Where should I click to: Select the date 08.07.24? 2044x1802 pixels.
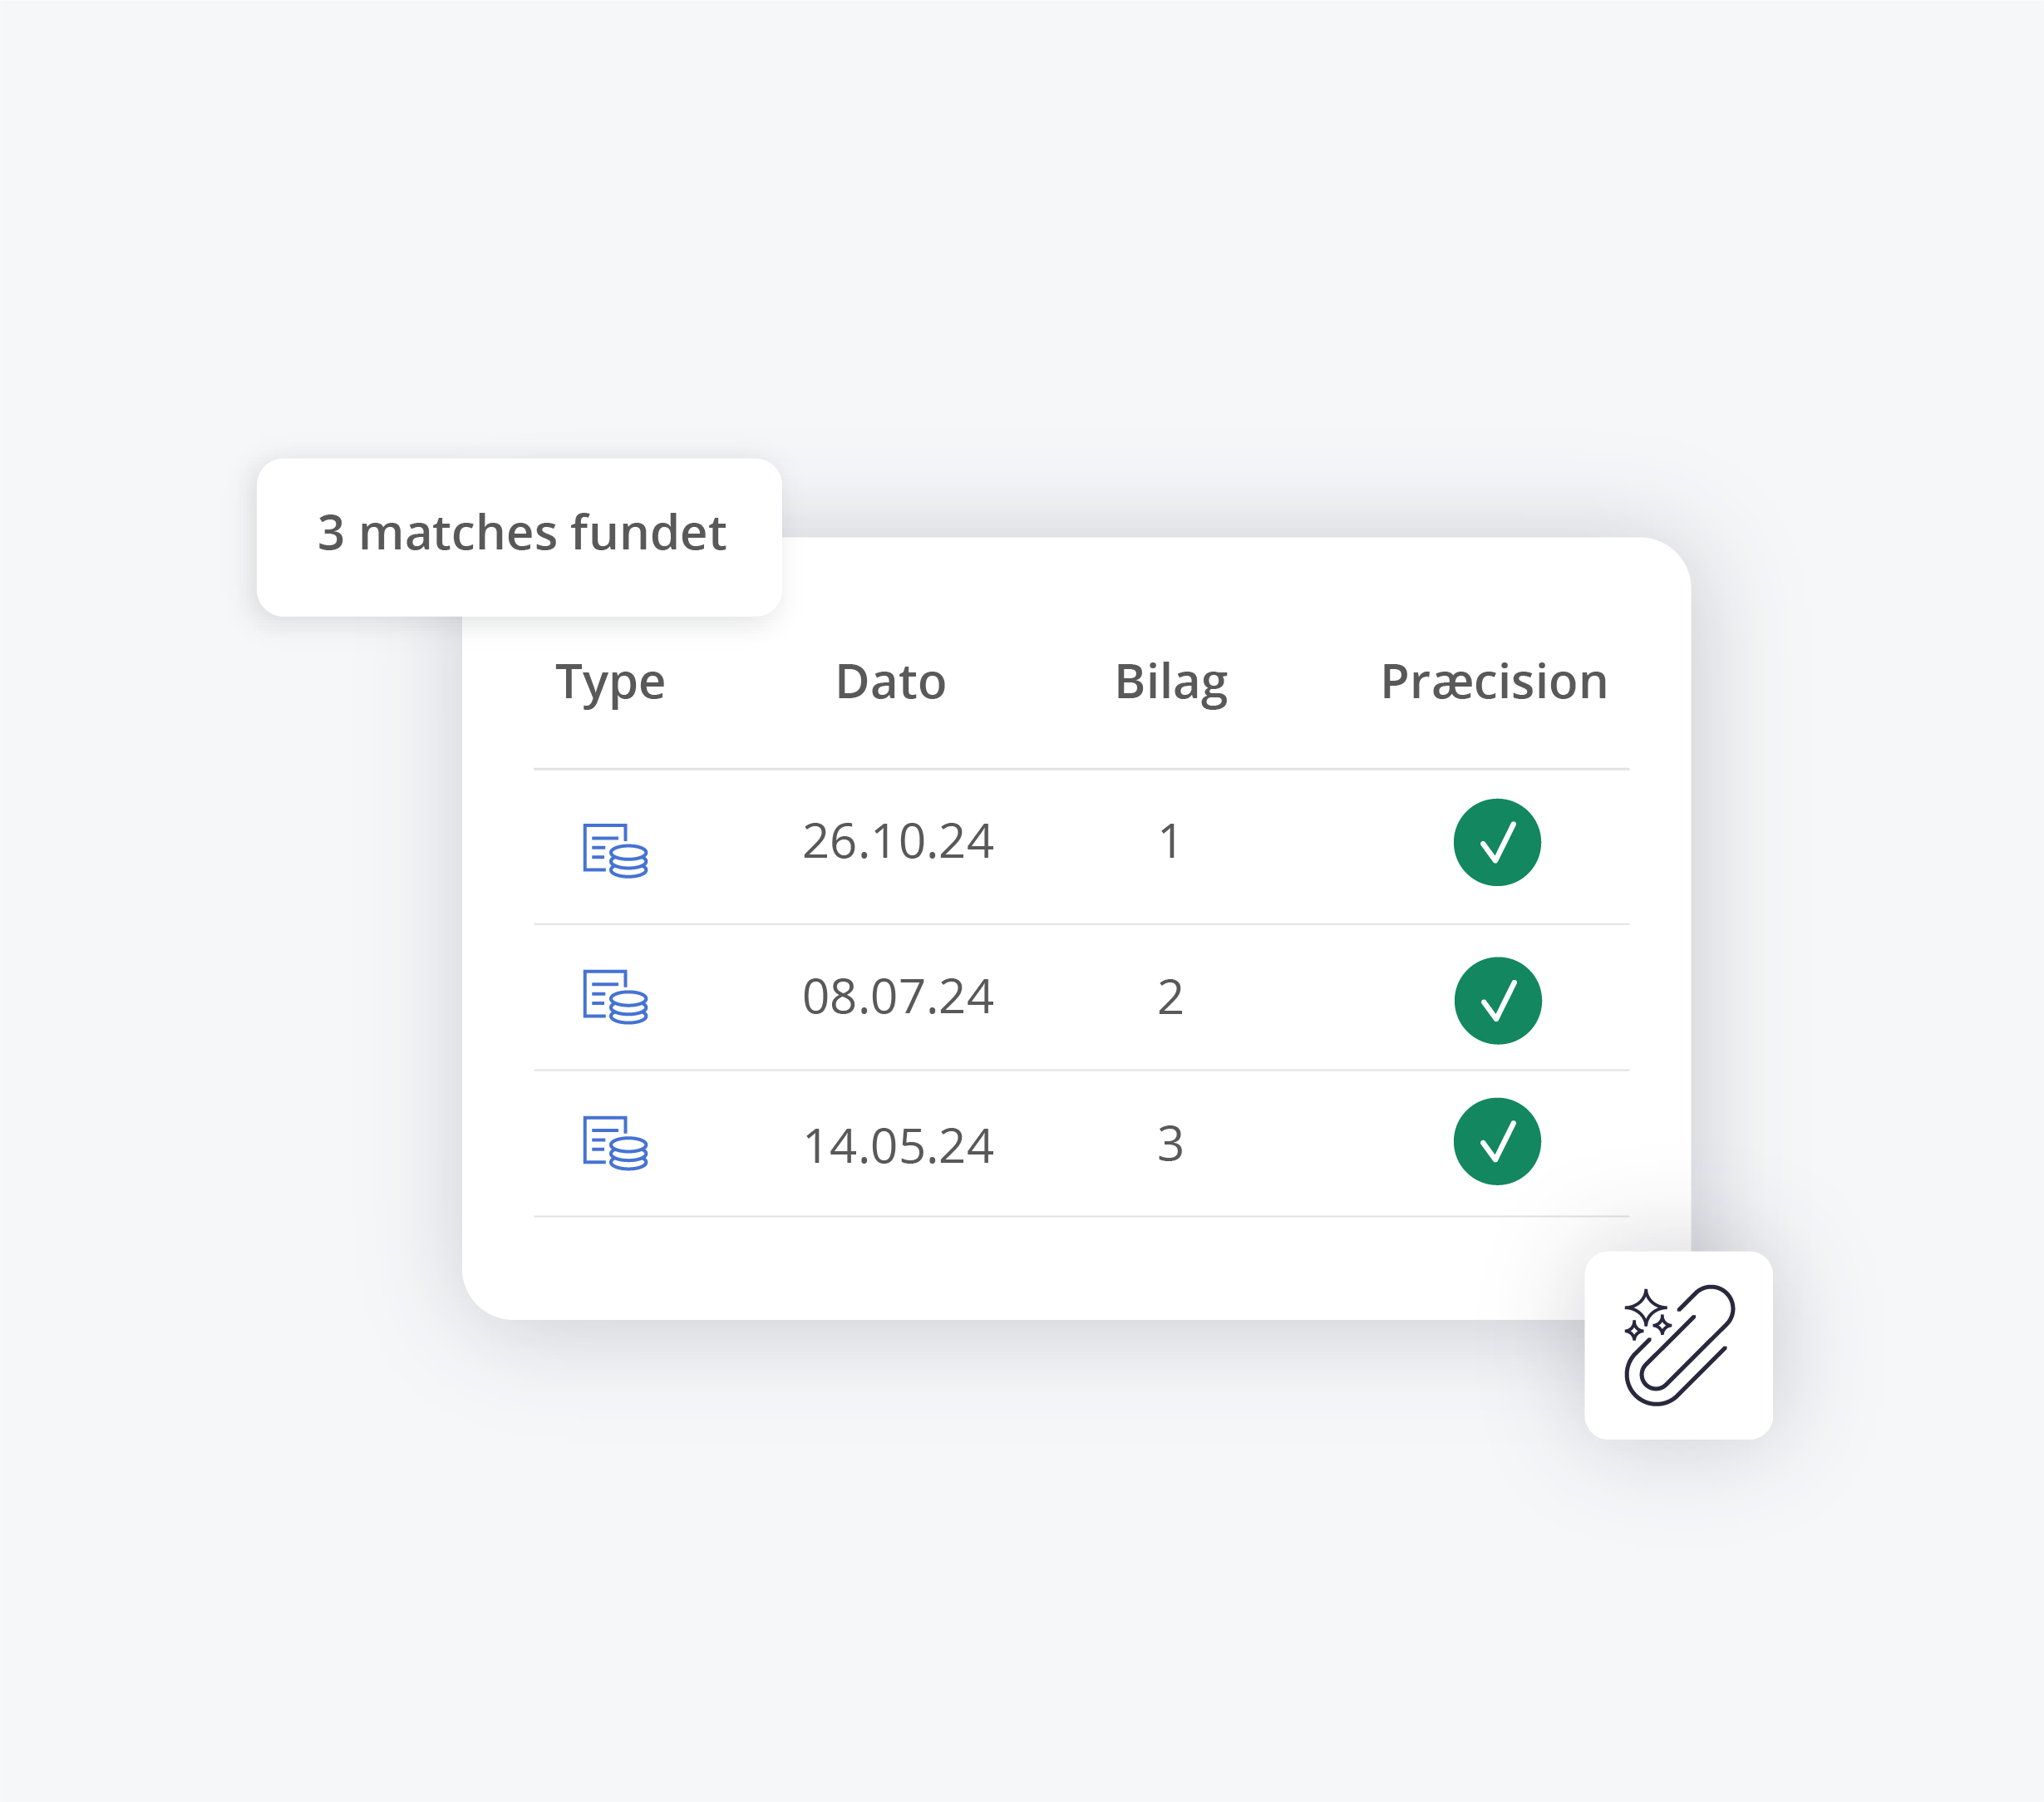[x=898, y=997]
